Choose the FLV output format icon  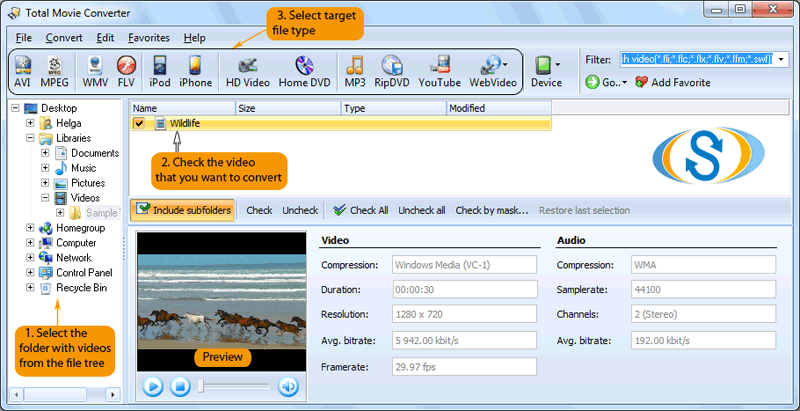click(x=125, y=71)
